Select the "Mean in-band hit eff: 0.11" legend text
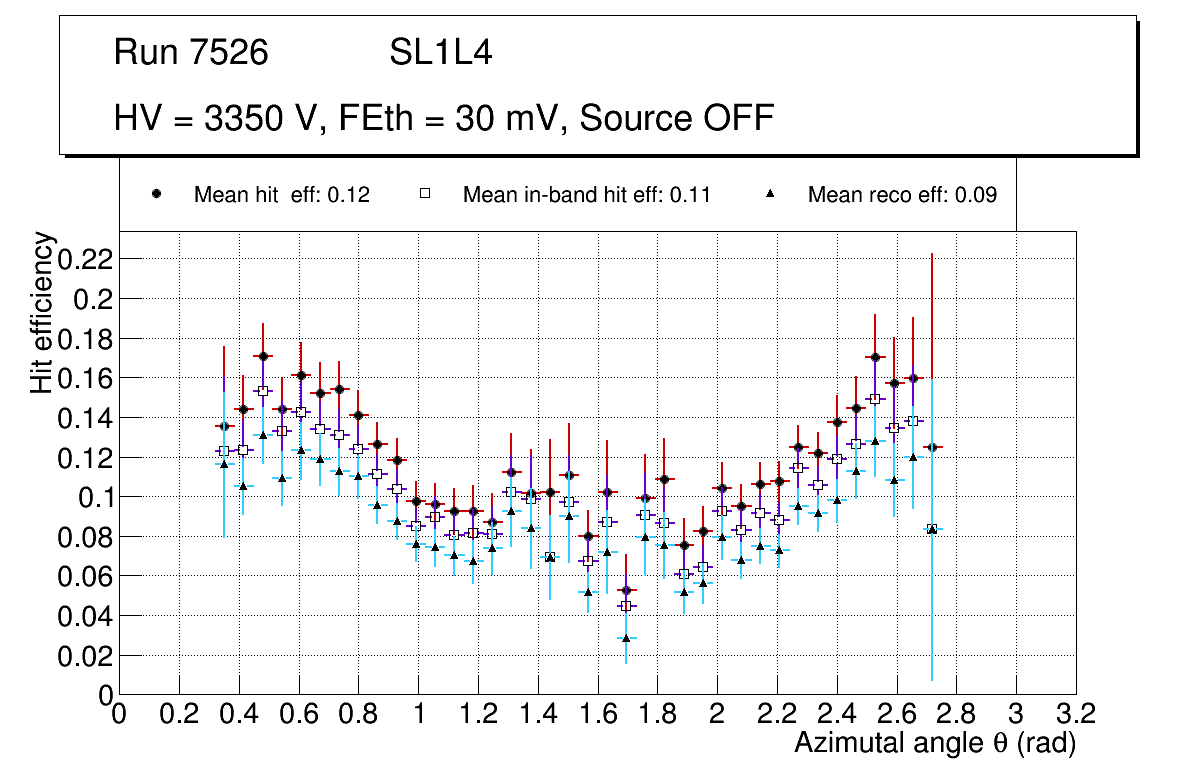The height and width of the screenshot is (772, 1196). 586,195
